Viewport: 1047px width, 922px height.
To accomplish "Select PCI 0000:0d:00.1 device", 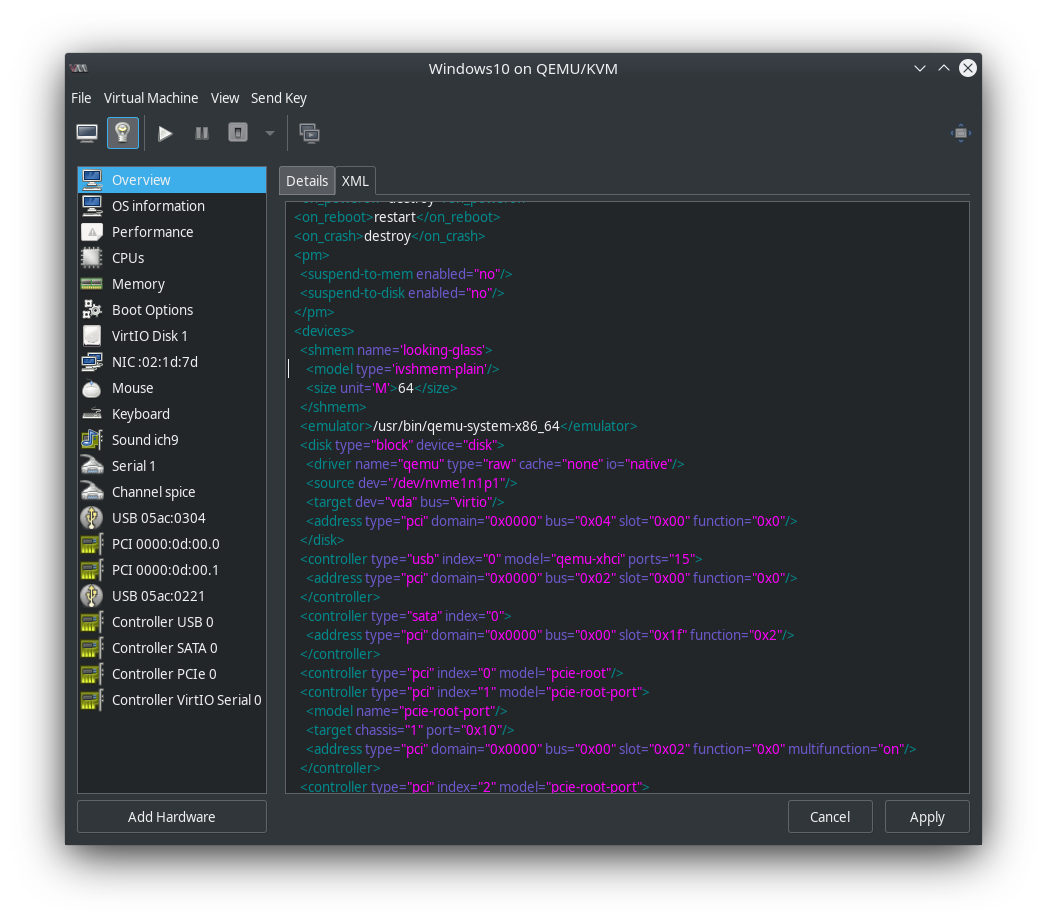I will tap(172, 570).
